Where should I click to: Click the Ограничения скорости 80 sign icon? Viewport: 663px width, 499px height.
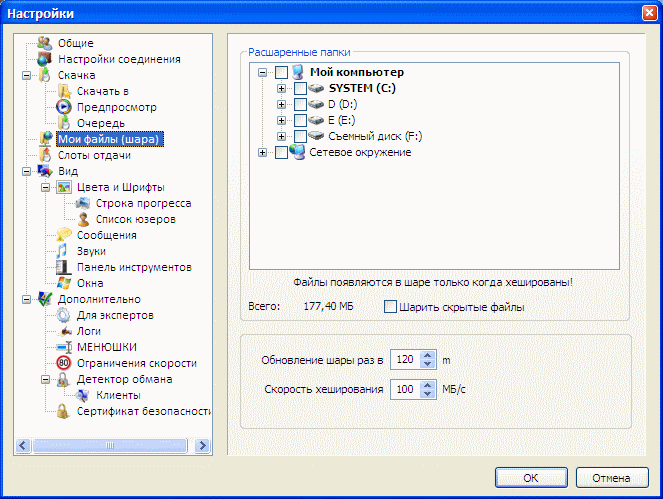[63, 363]
